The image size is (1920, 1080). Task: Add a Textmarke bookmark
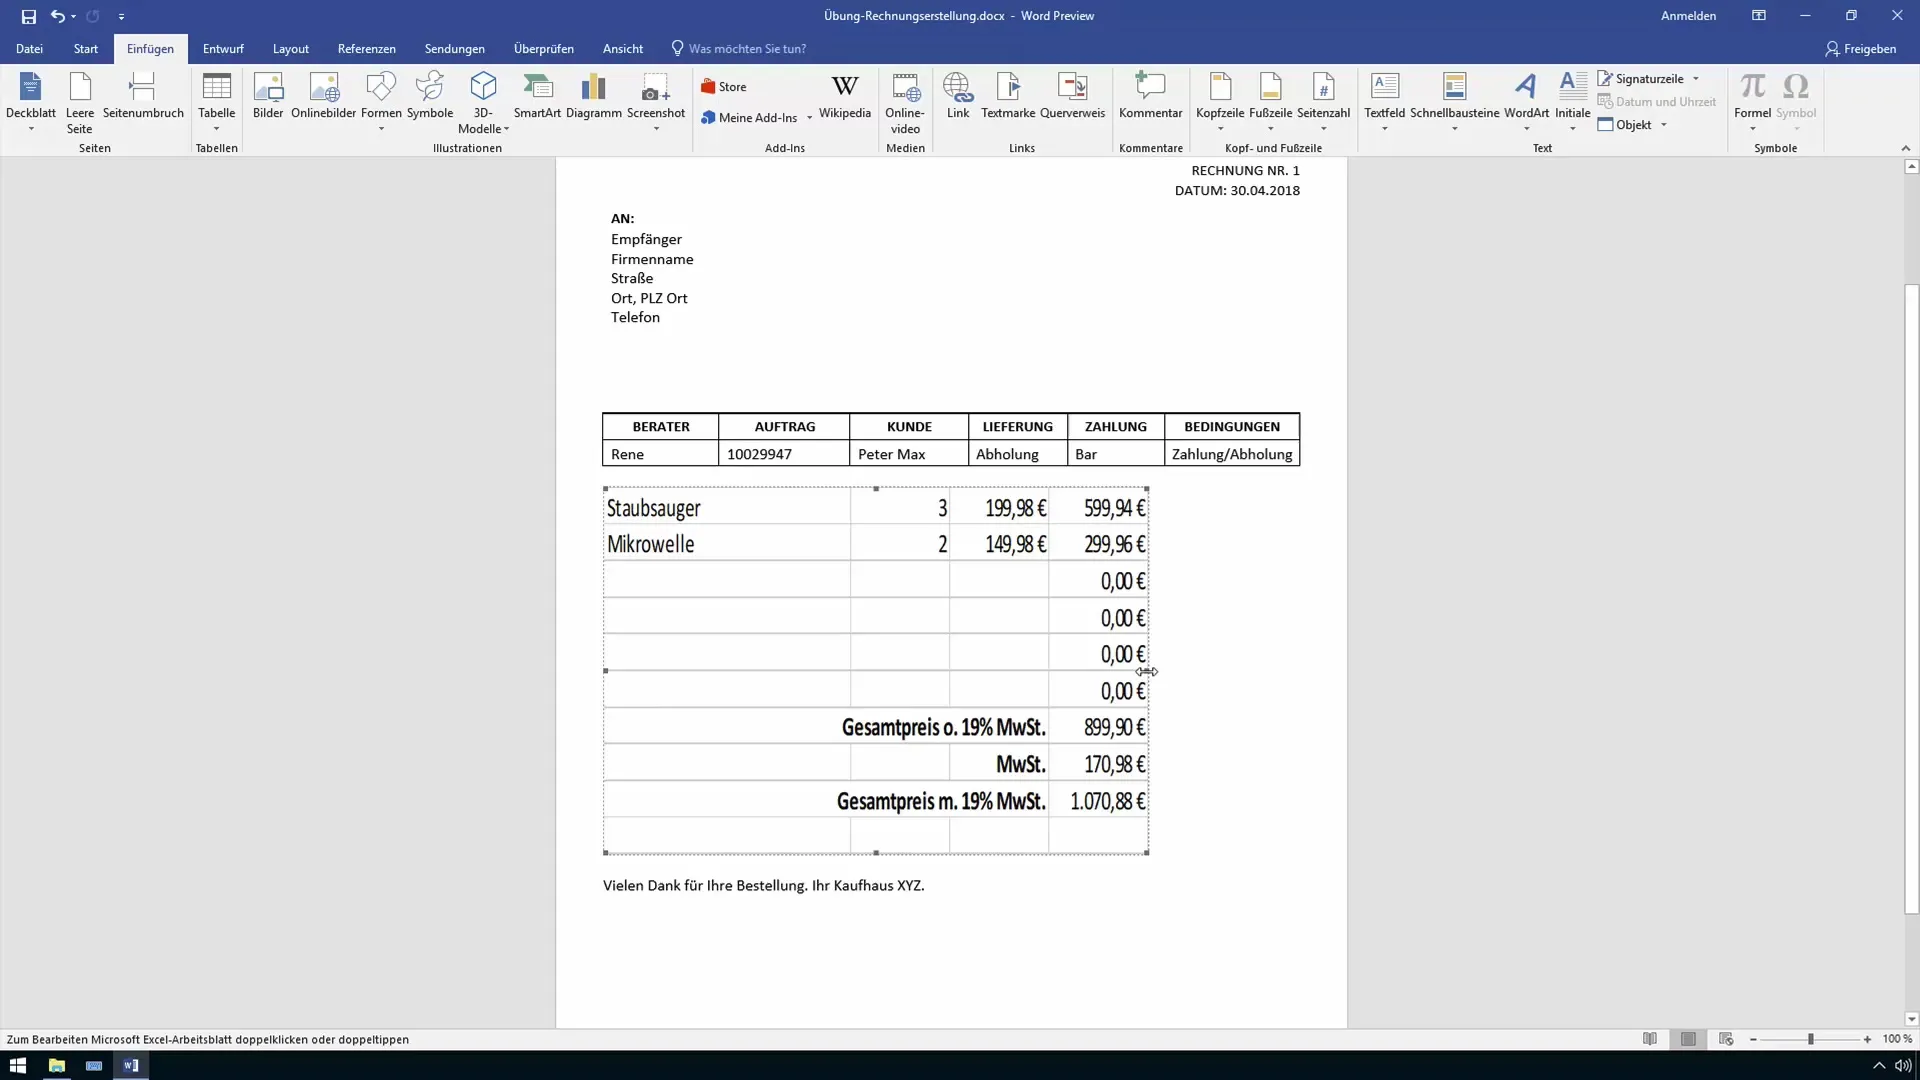coord(1008,97)
